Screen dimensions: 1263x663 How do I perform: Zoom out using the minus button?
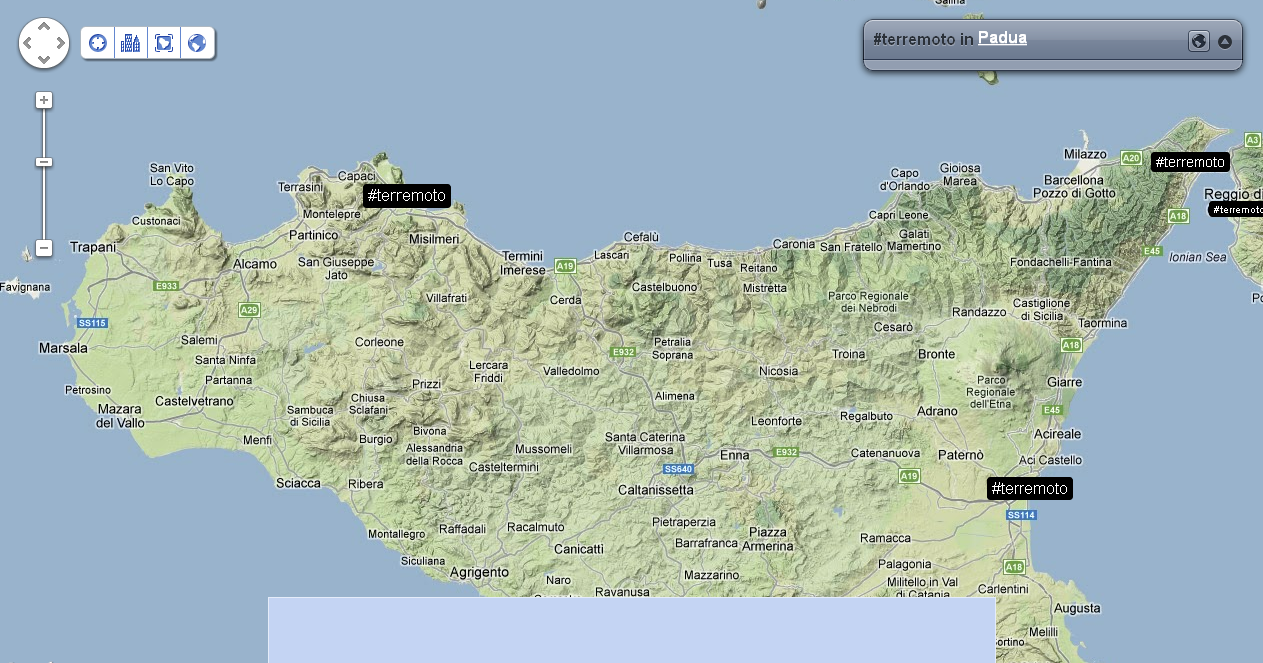(44, 248)
